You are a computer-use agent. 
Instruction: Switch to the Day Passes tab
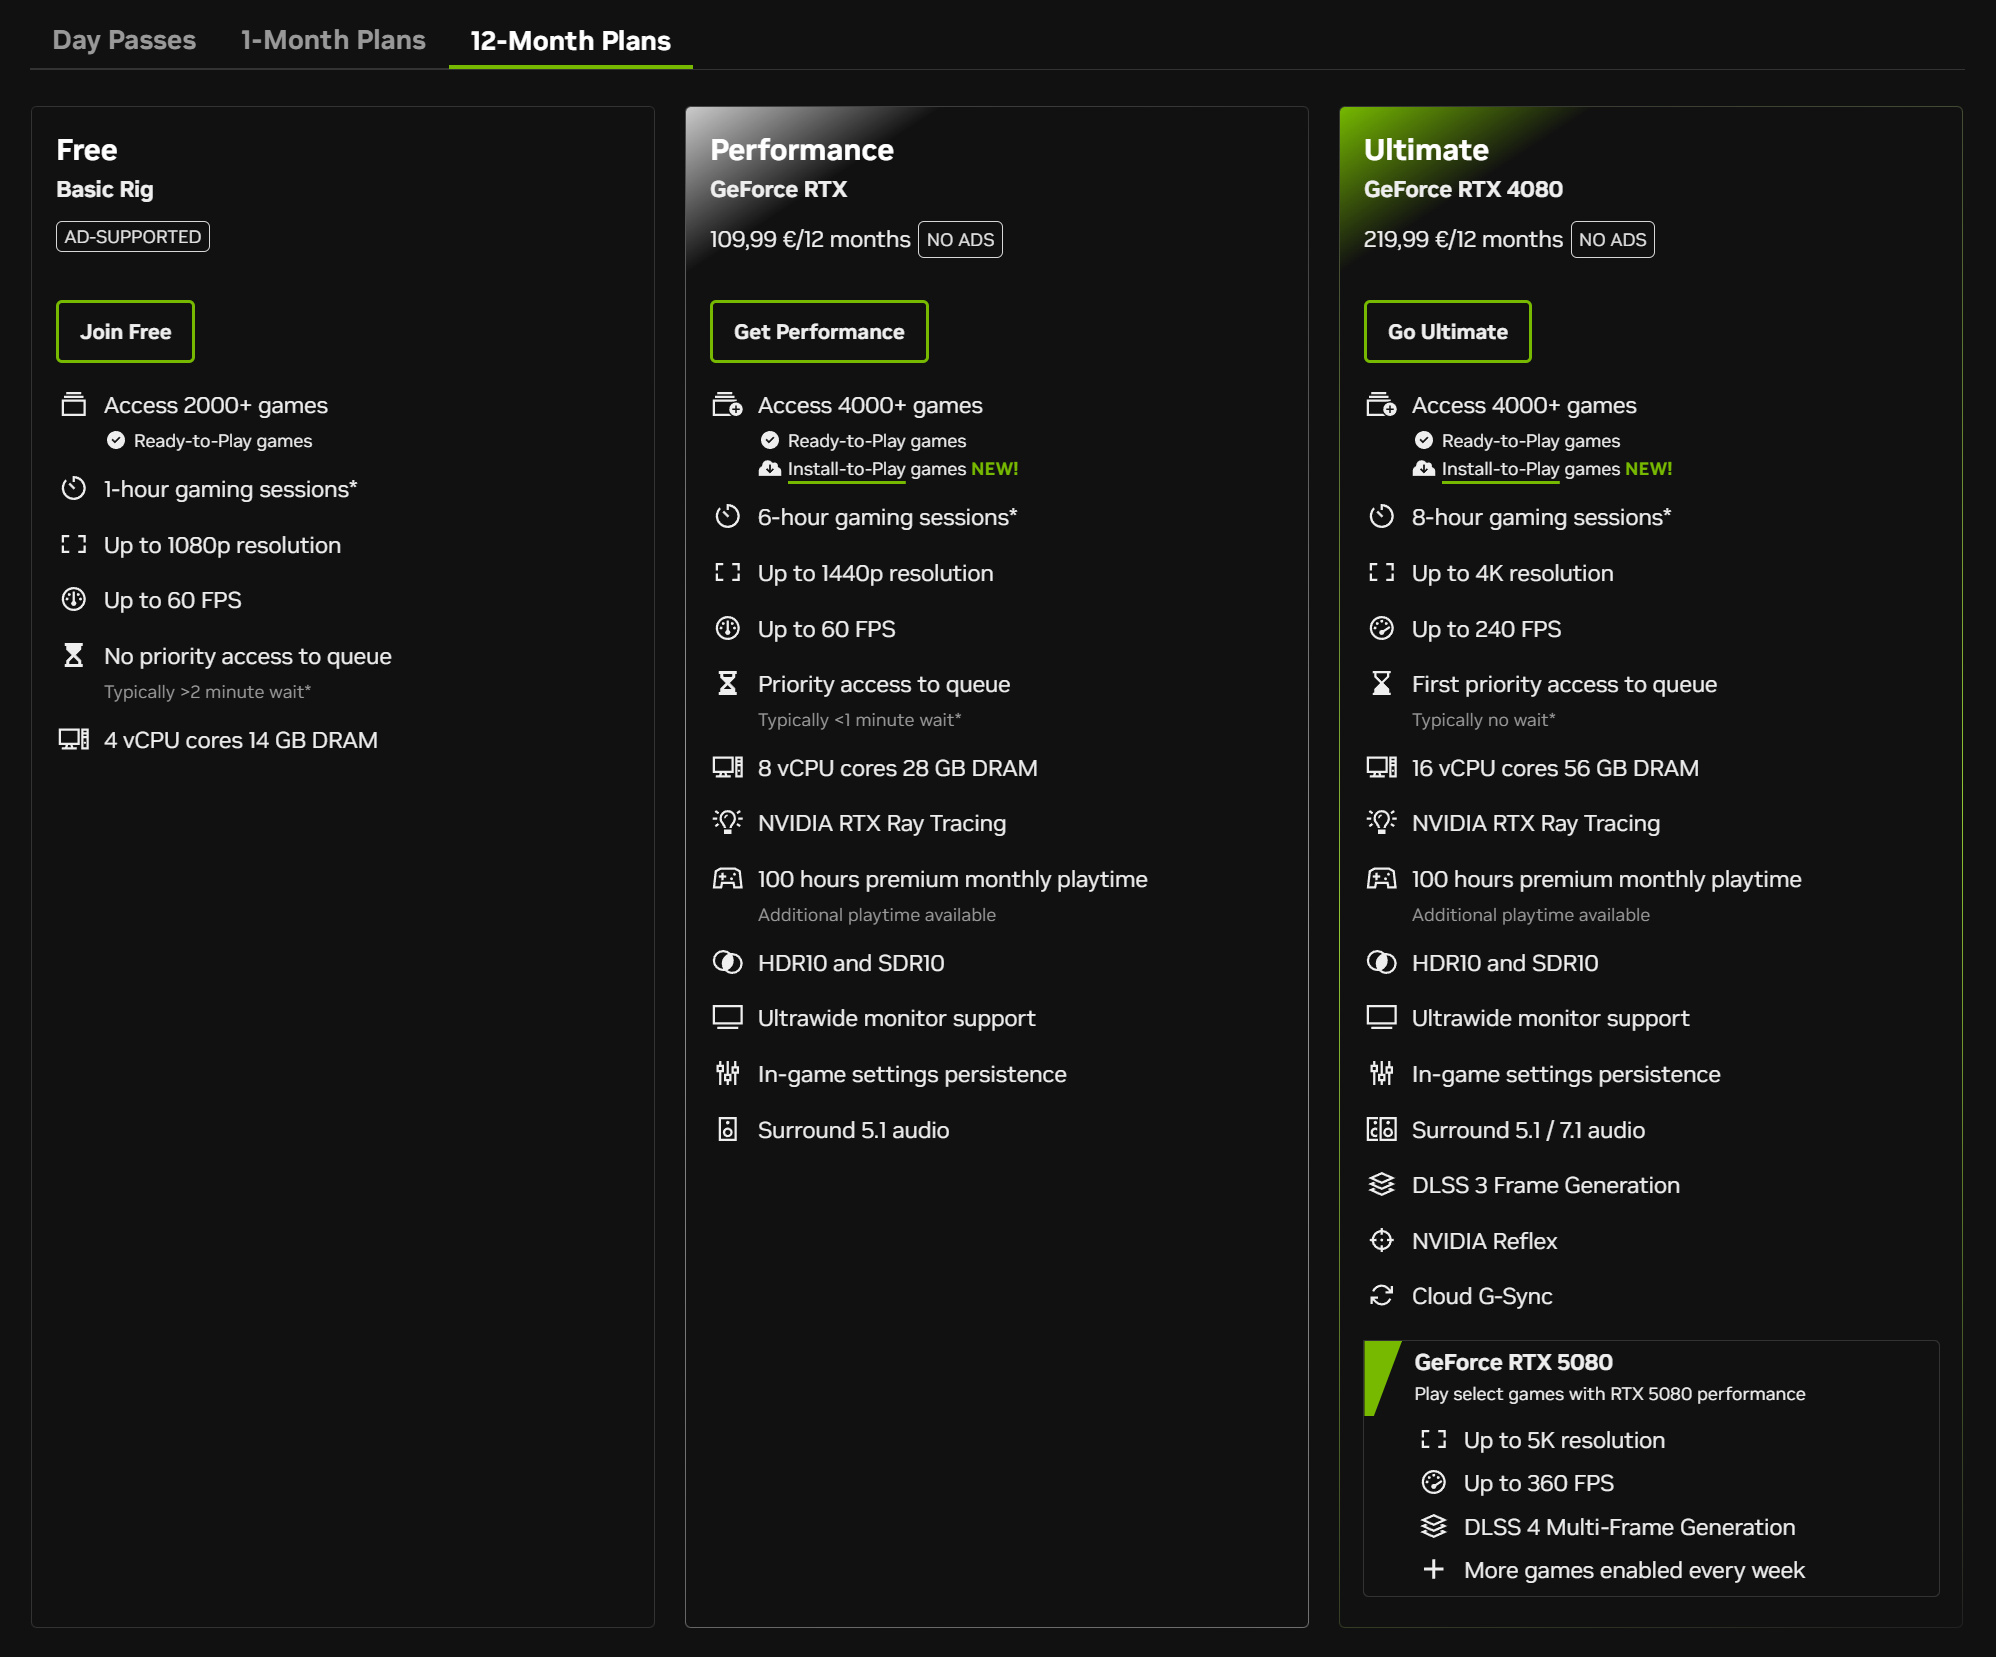point(124,40)
